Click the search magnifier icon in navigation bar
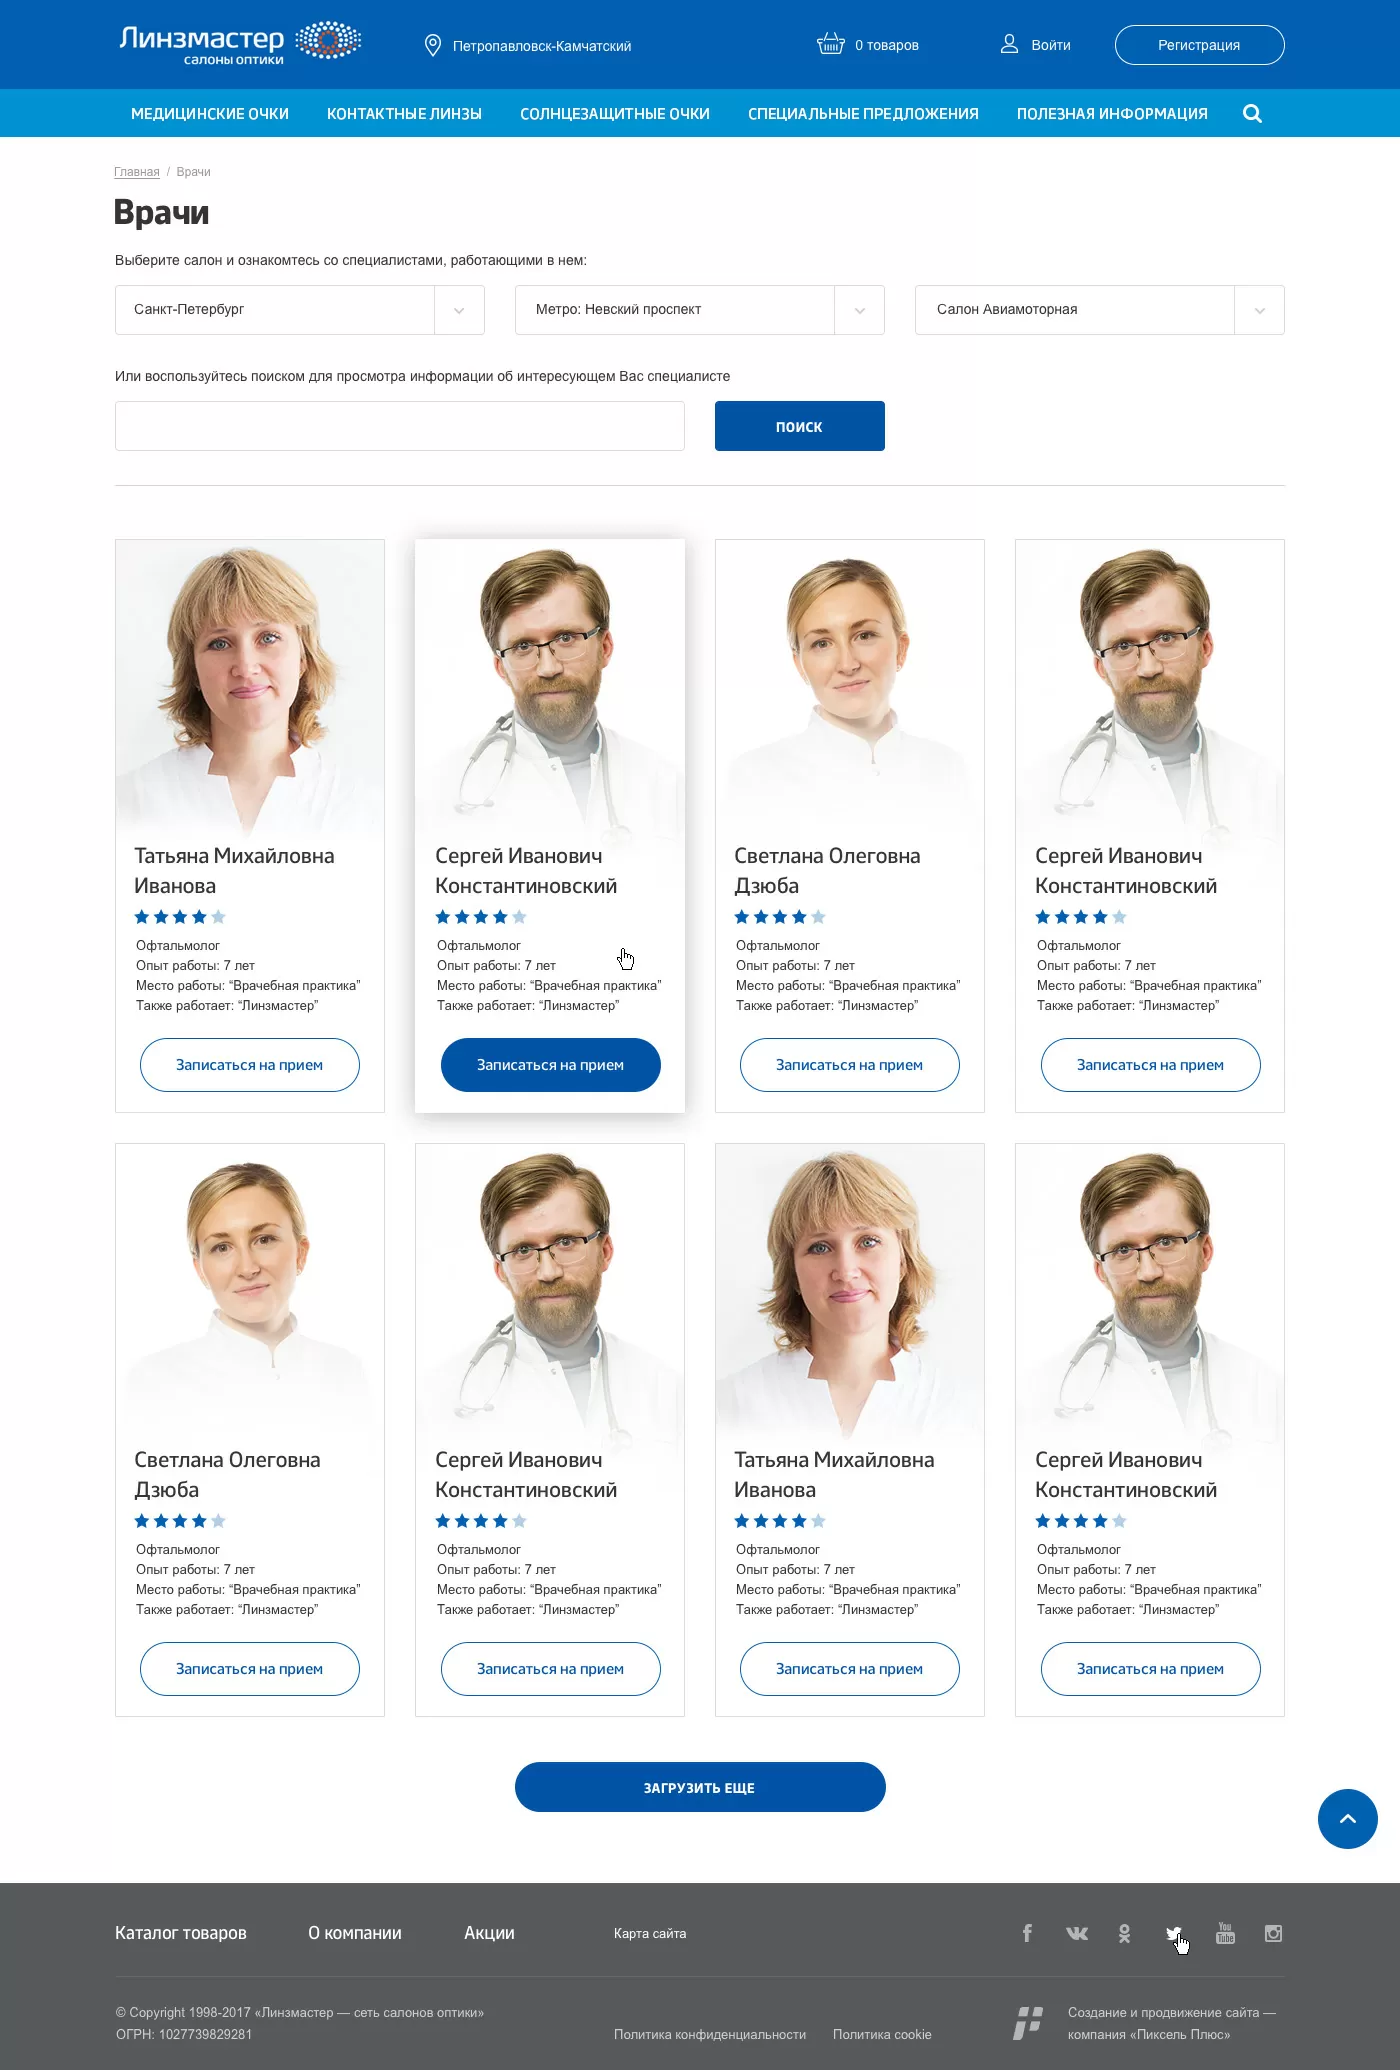The height and width of the screenshot is (2070, 1400). [1252, 114]
